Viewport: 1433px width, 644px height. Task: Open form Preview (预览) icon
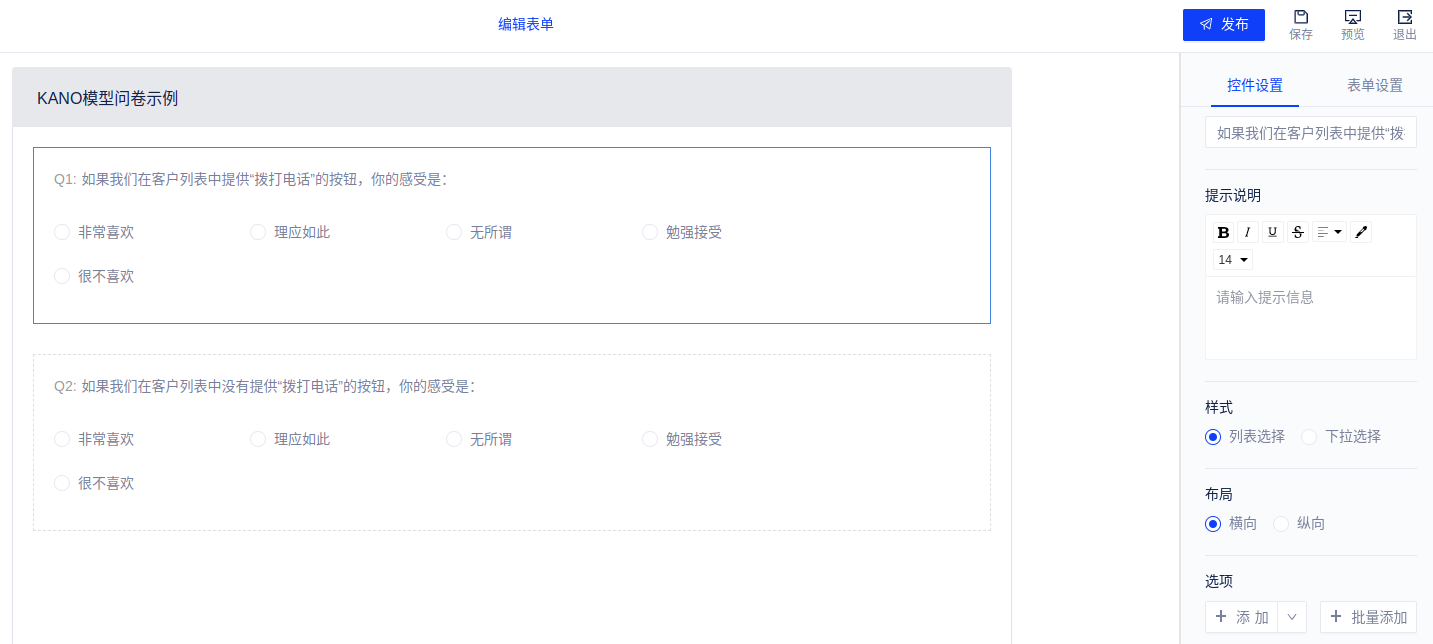pos(1352,18)
